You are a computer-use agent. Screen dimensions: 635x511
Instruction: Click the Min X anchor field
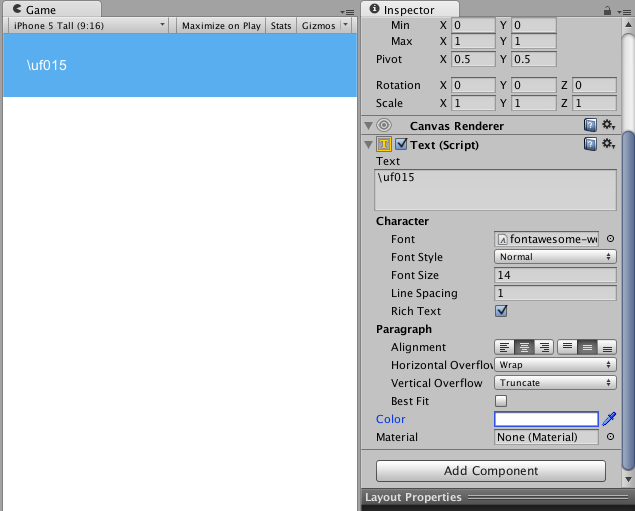tap(473, 25)
